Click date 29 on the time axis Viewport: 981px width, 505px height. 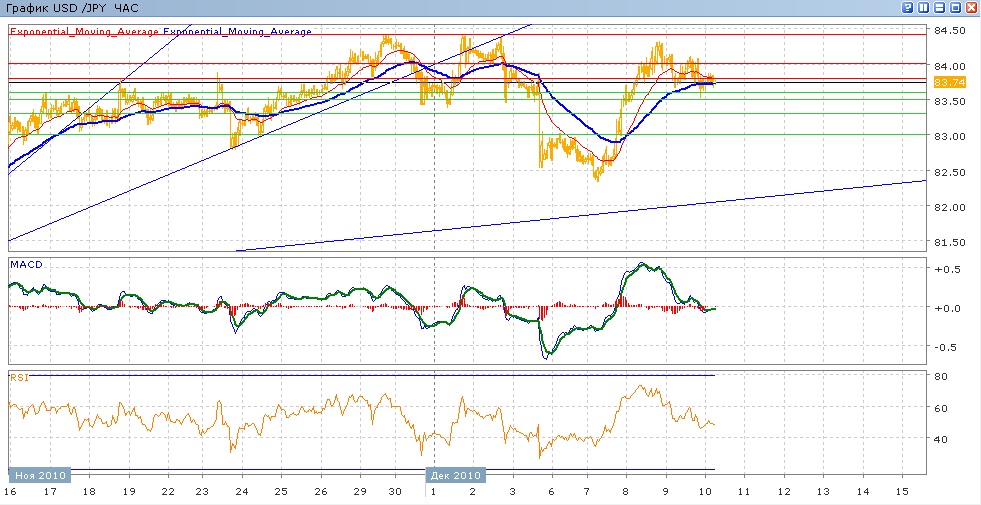(358, 493)
